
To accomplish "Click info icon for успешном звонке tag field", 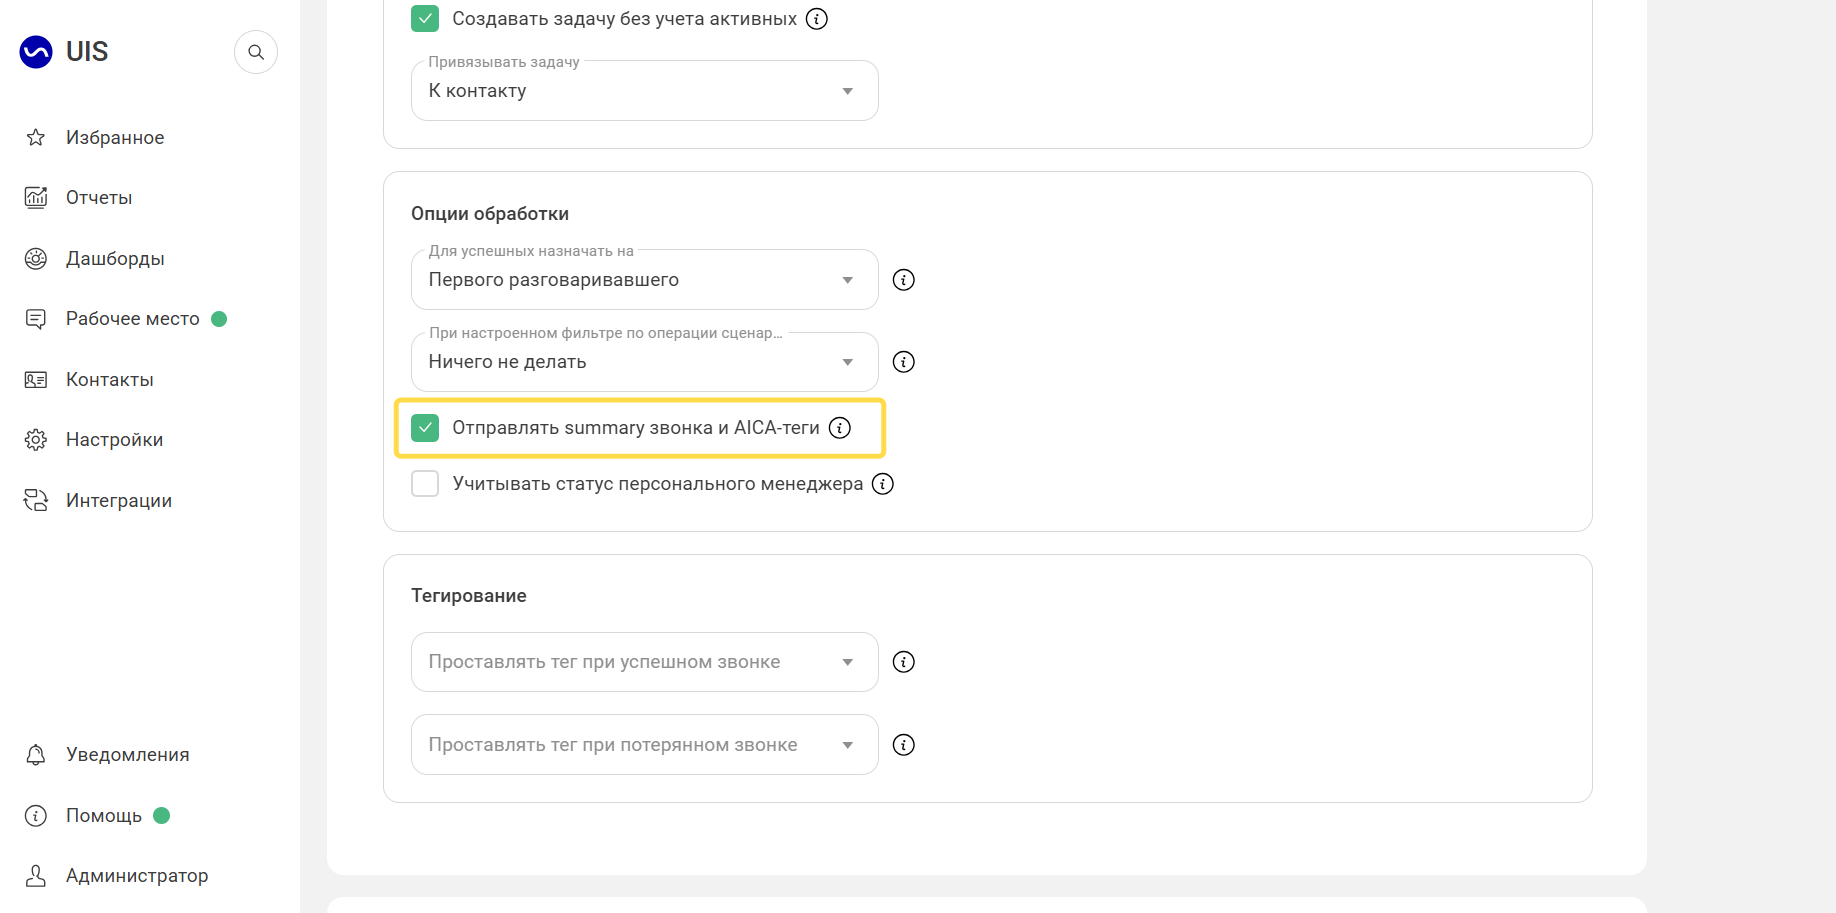I will pos(904,662).
